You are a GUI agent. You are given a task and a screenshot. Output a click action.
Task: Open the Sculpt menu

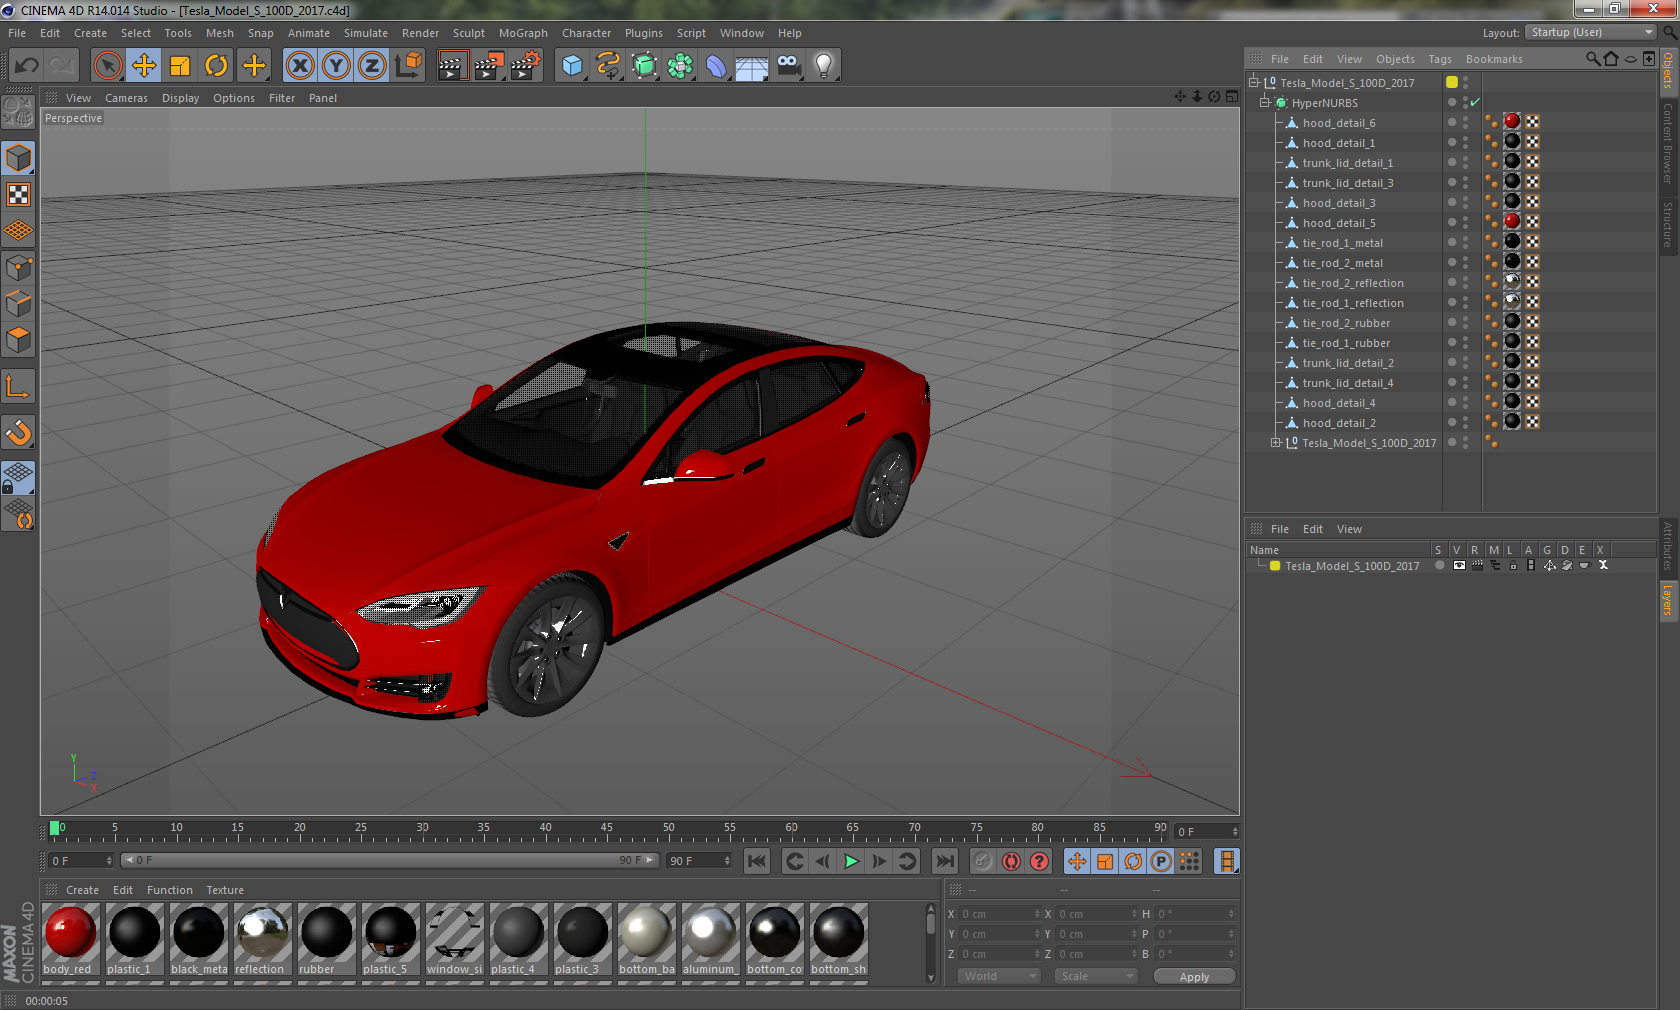coord(469,33)
